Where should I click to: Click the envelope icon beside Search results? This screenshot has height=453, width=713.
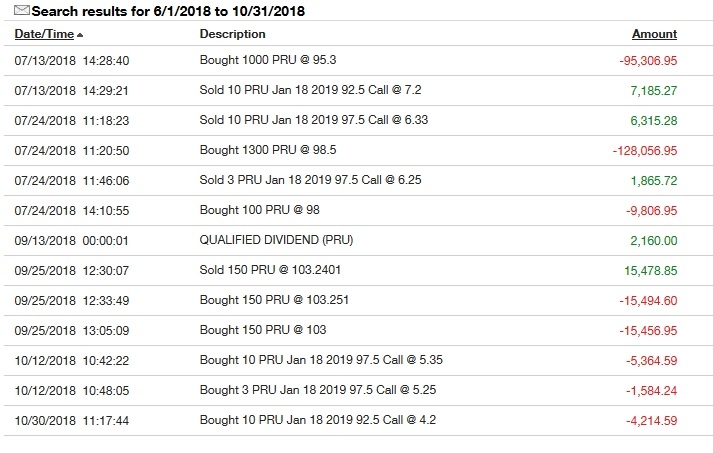click(x=21, y=10)
